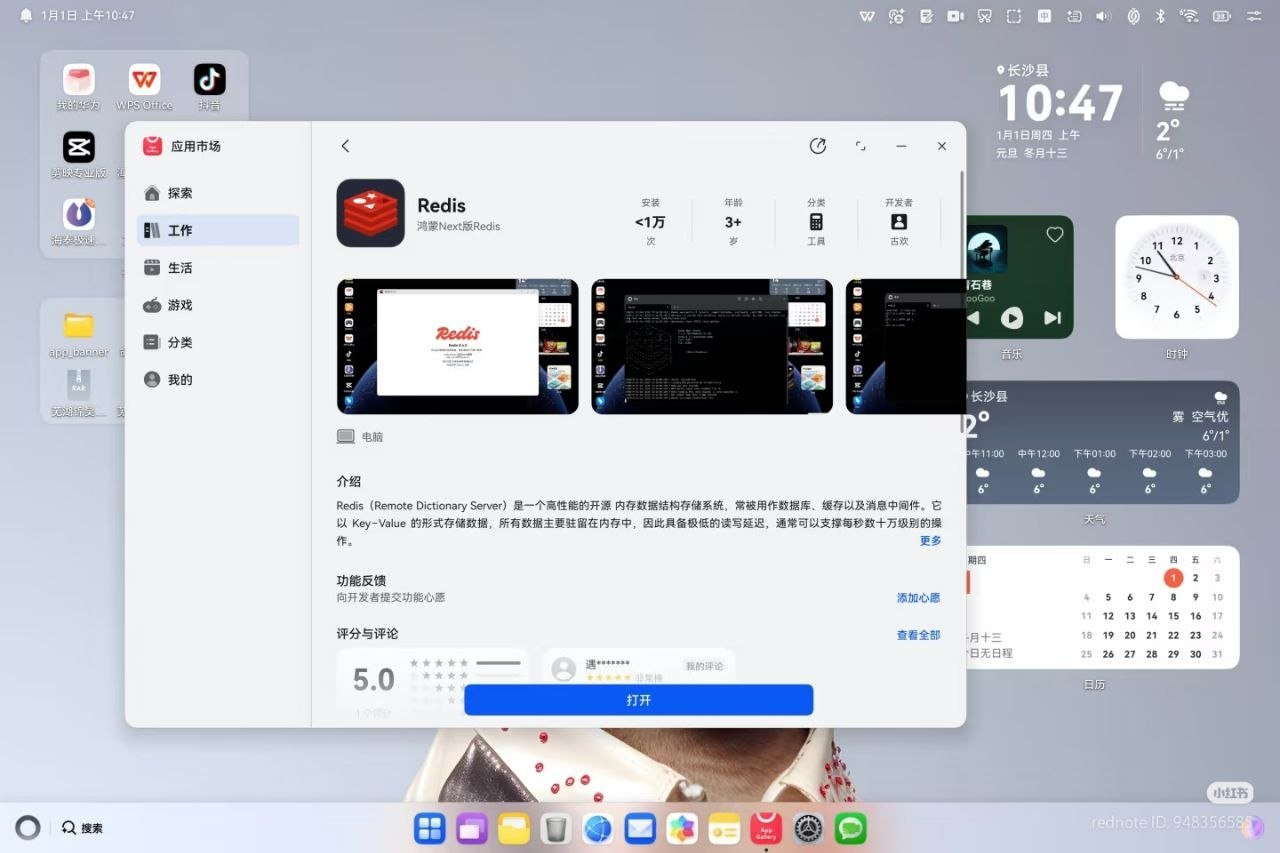This screenshot has width=1280, height=853.
Task: Open App Gallery icon in dock
Action: point(766,828)
